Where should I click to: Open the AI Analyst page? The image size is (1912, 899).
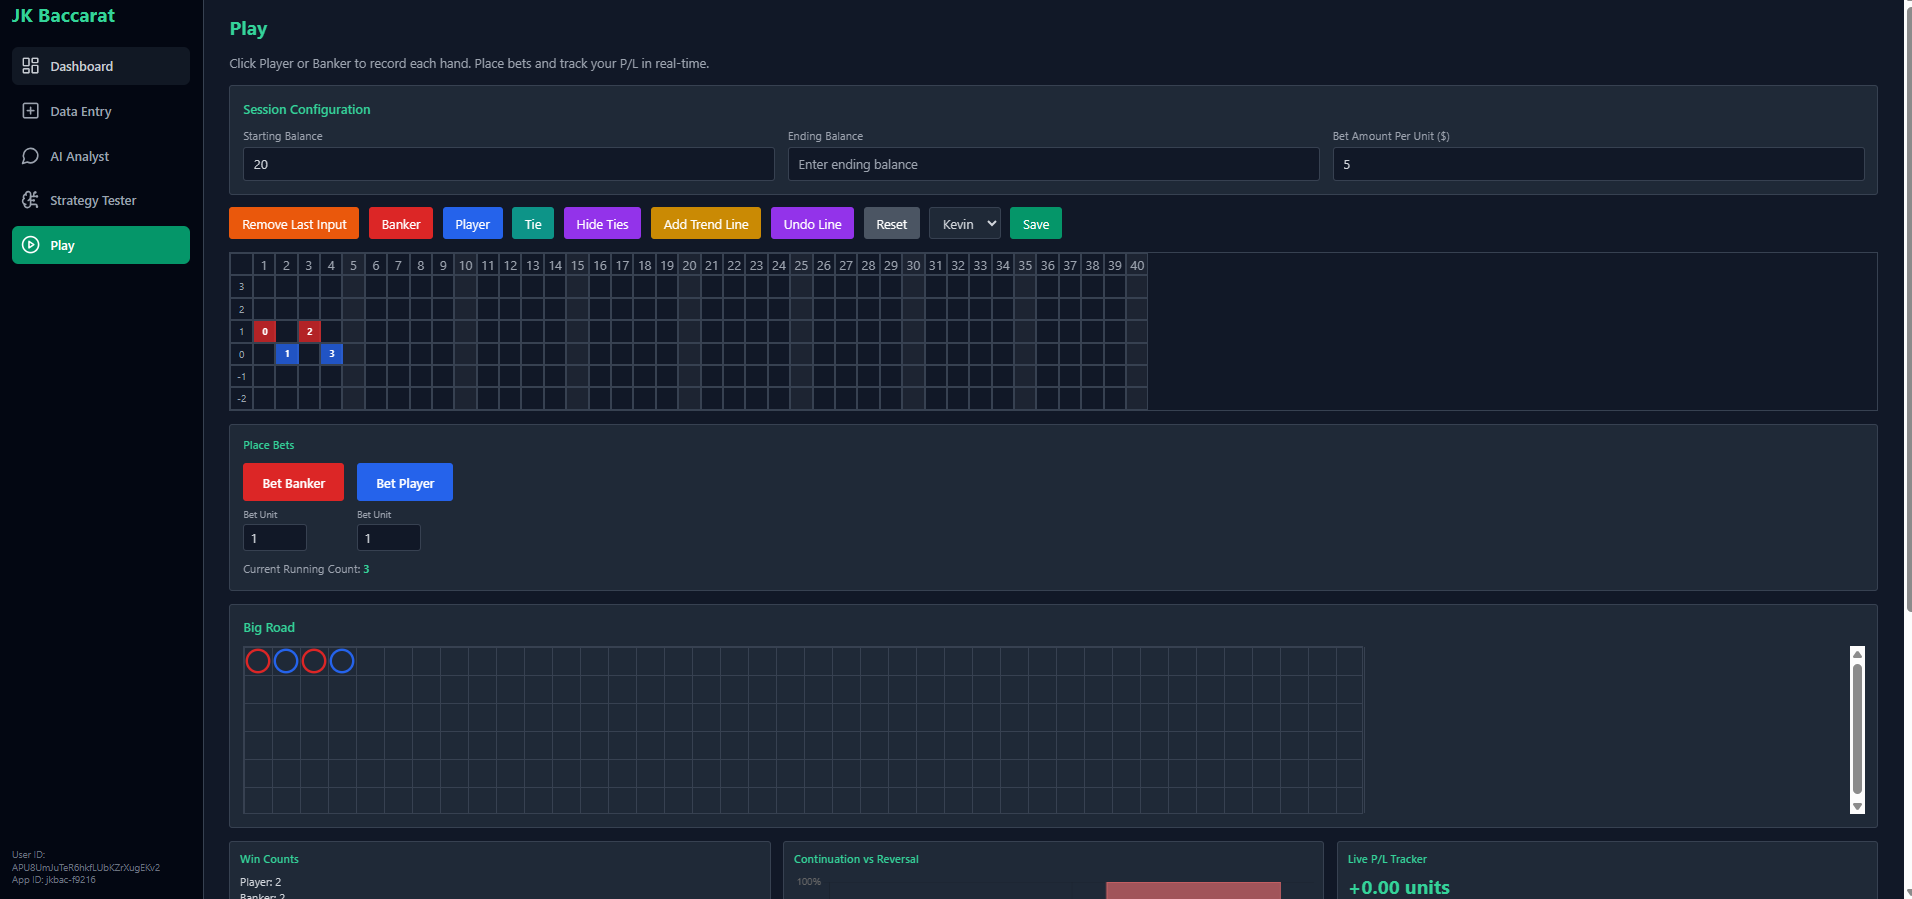[x=101, y=156]
